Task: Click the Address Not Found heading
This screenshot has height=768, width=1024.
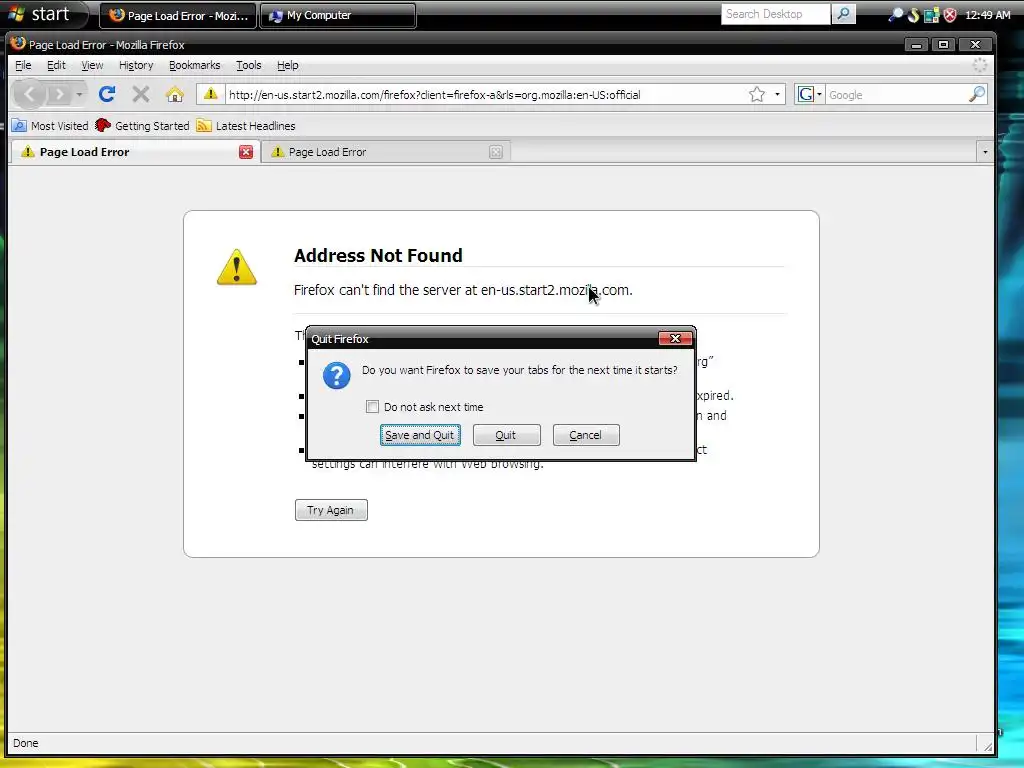Action: pos(378,255)
